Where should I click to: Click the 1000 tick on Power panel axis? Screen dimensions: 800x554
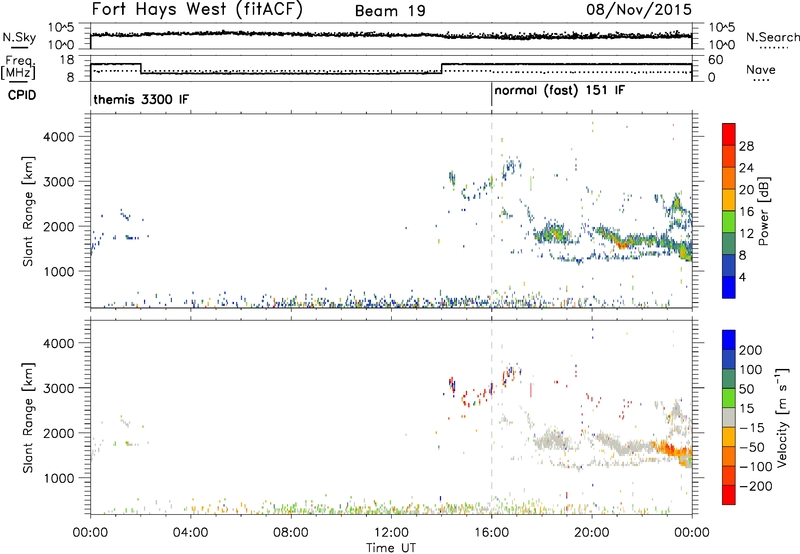tap(59, 271)
